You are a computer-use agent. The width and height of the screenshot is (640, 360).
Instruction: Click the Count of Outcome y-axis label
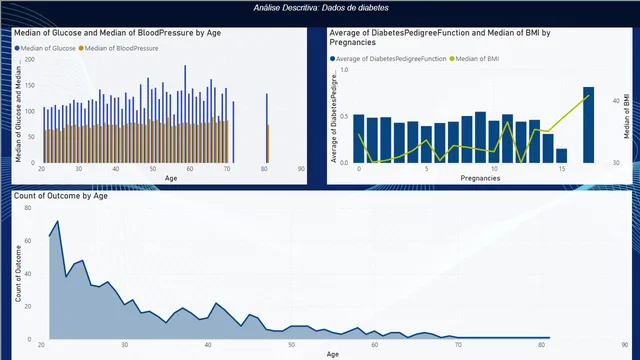18,274
